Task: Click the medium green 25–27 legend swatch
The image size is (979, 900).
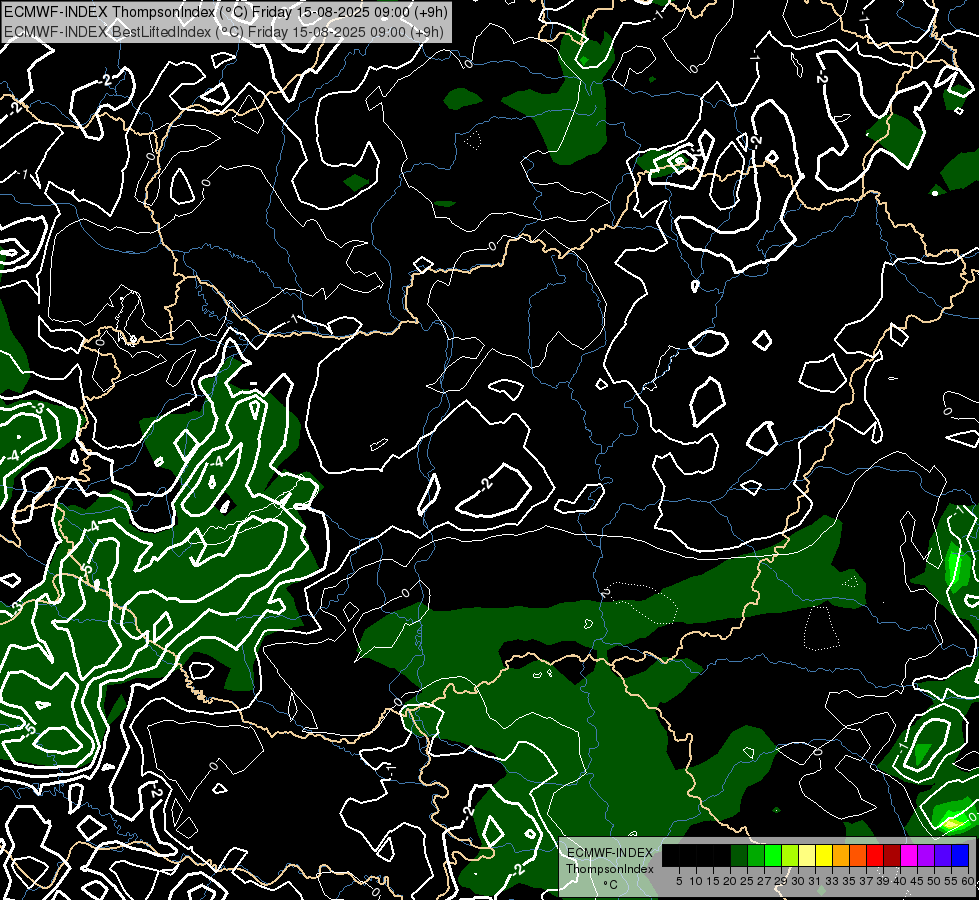Action: [756, 855]
